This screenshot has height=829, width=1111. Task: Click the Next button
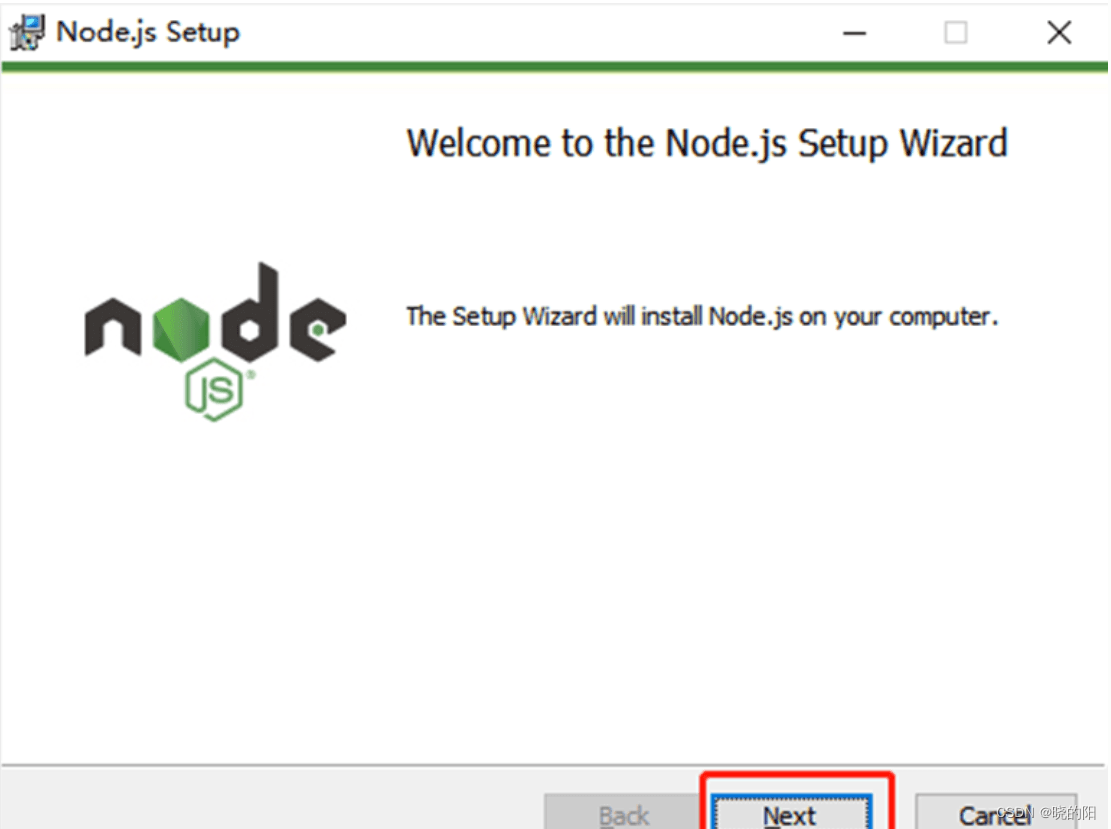pos(791,813)
